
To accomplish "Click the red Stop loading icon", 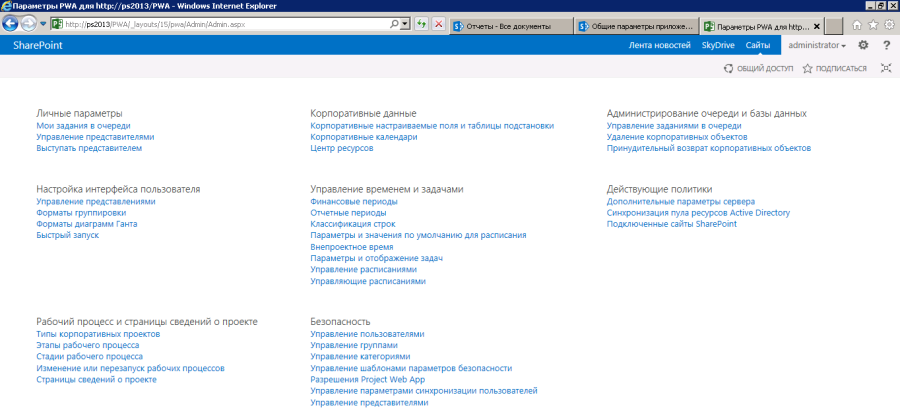I will pyautogui.click(x=438, y=25).
